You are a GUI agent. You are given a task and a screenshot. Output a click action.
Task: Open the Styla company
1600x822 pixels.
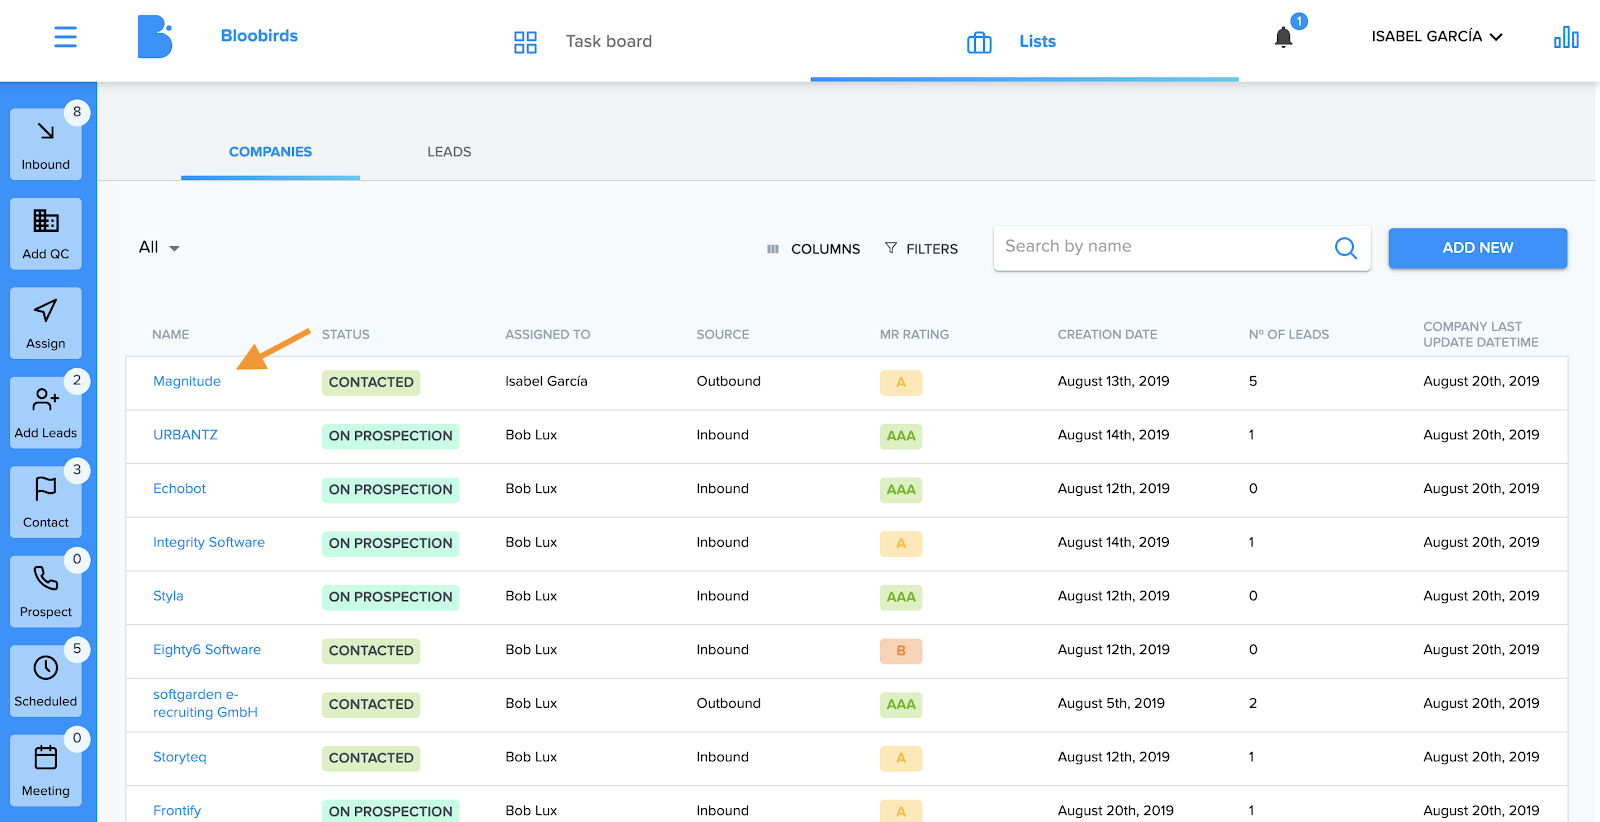coord(168,596)
